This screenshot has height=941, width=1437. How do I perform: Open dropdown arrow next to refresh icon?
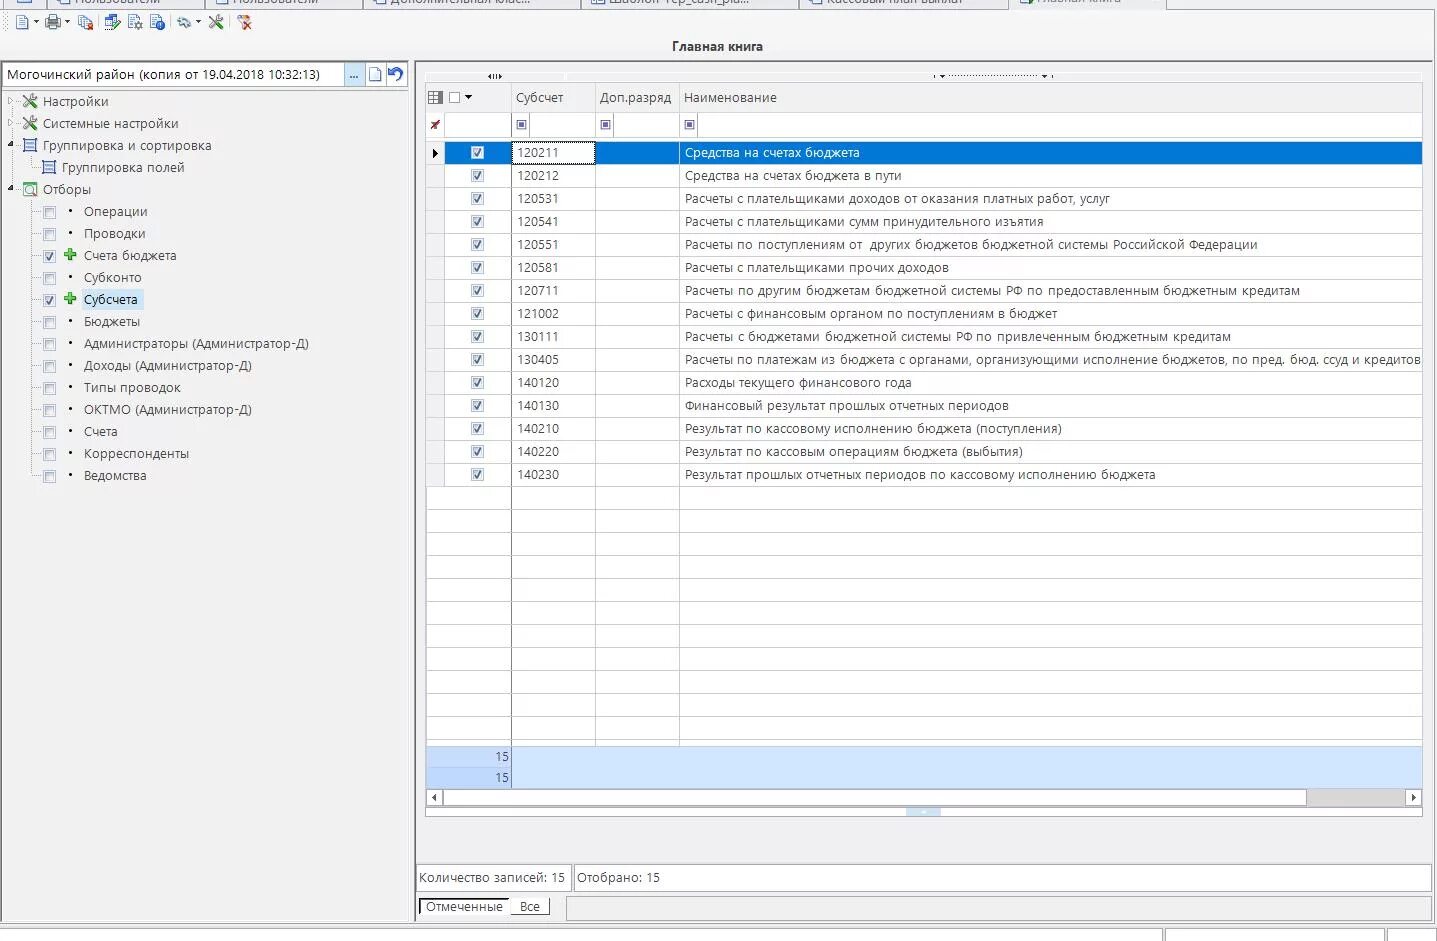pos(198,22)
